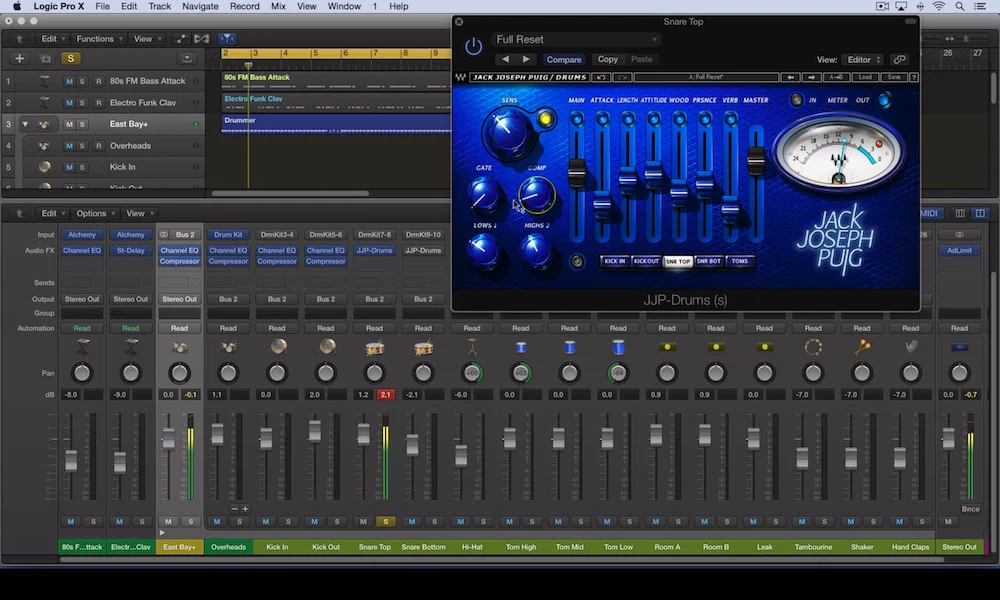Click the Snare Top channel drum icon

point(374,348)
